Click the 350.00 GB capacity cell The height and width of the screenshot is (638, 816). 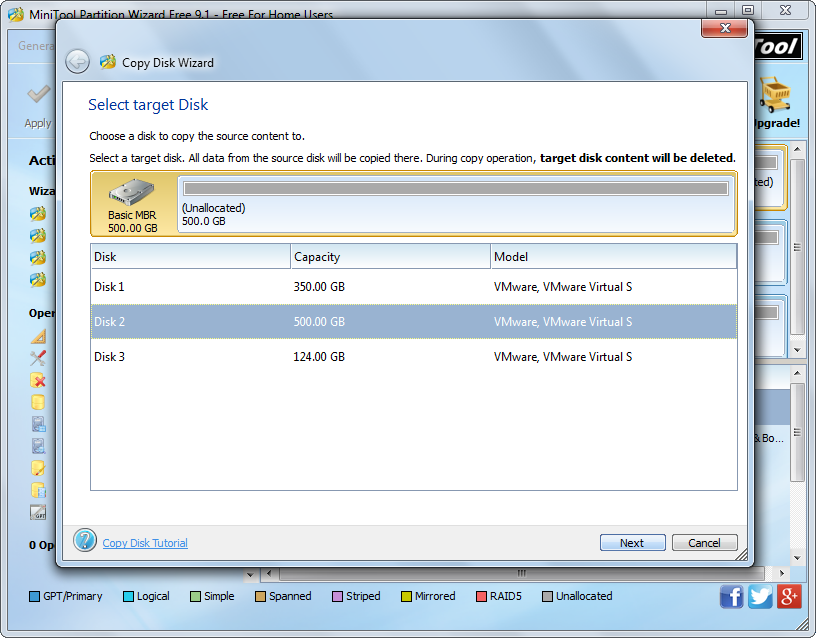pos(319,287)
